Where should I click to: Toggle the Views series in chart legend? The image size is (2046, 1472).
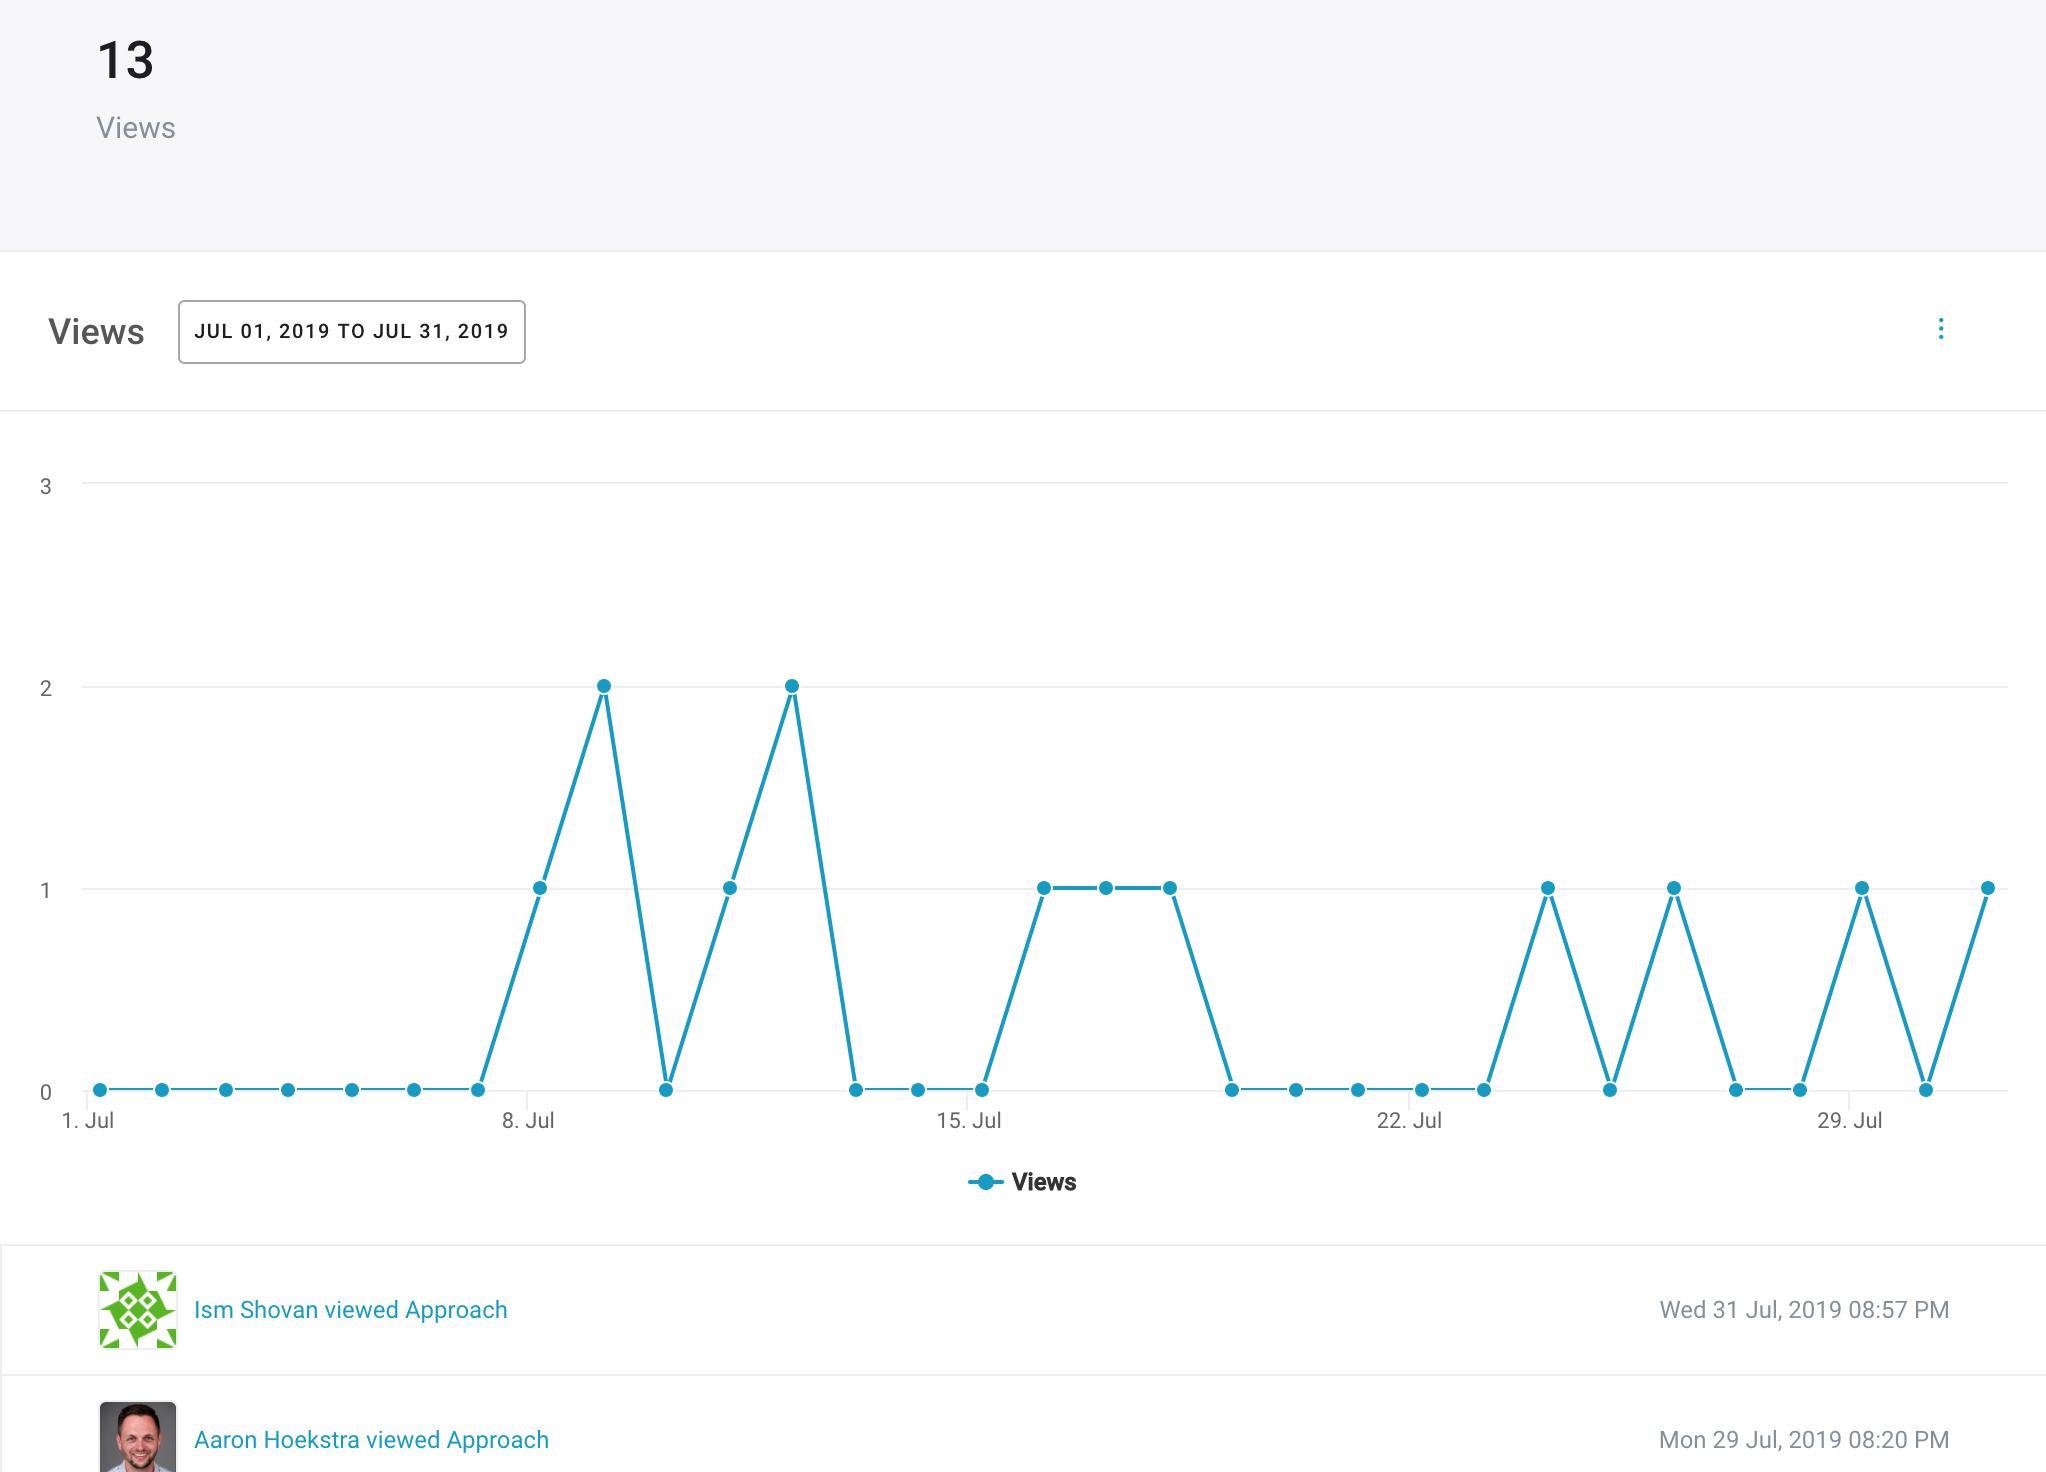[x=1022, y=1182]
